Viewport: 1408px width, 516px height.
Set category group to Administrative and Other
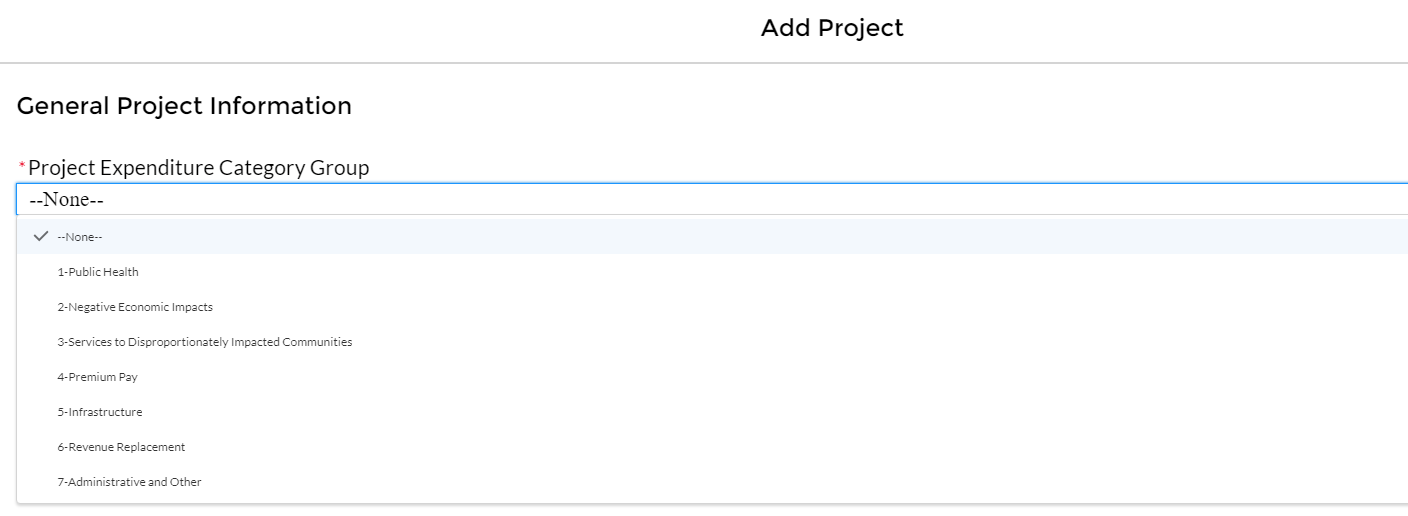(129, 482)
